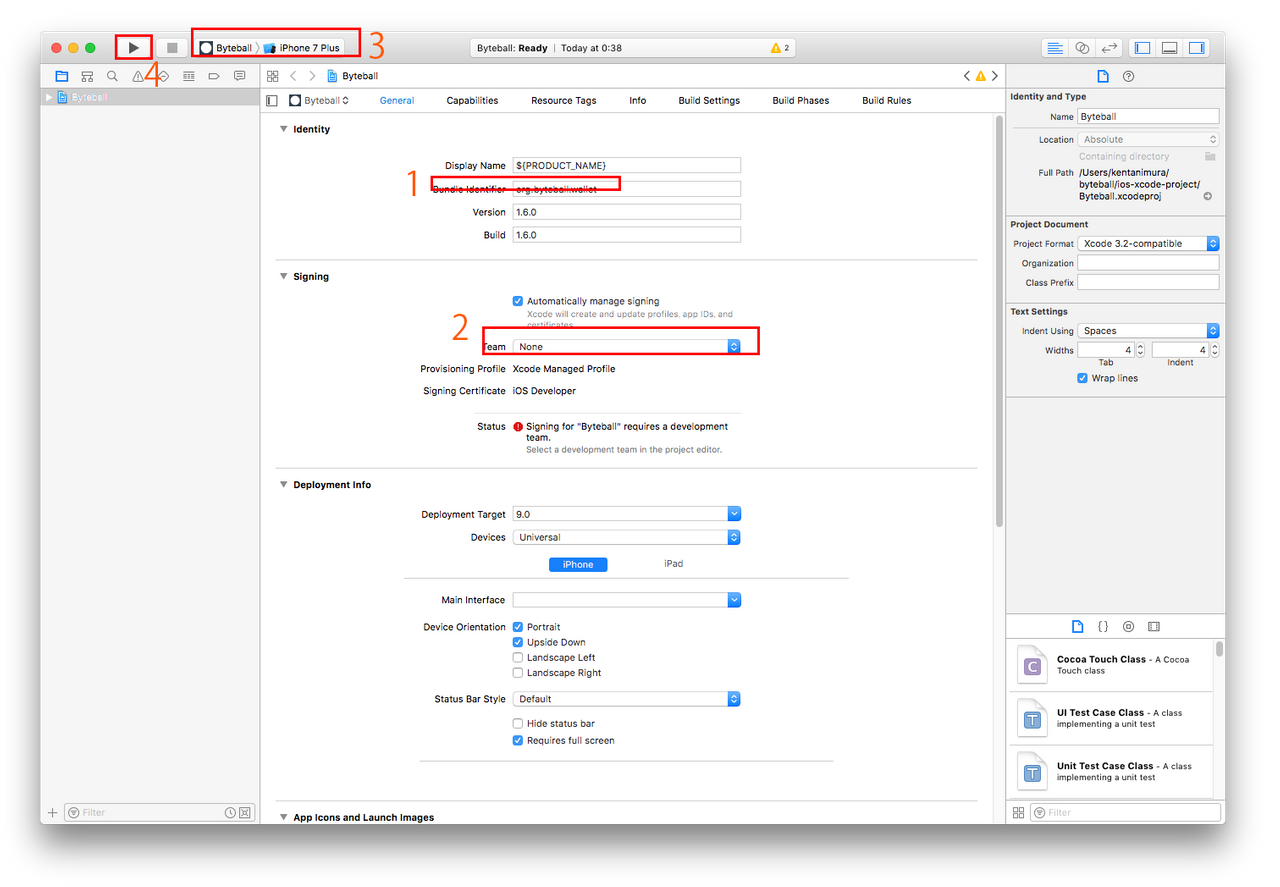This screenshot has height=887, width=1280.
Task: Select the iPad segment button
Action: pos(673,564)
